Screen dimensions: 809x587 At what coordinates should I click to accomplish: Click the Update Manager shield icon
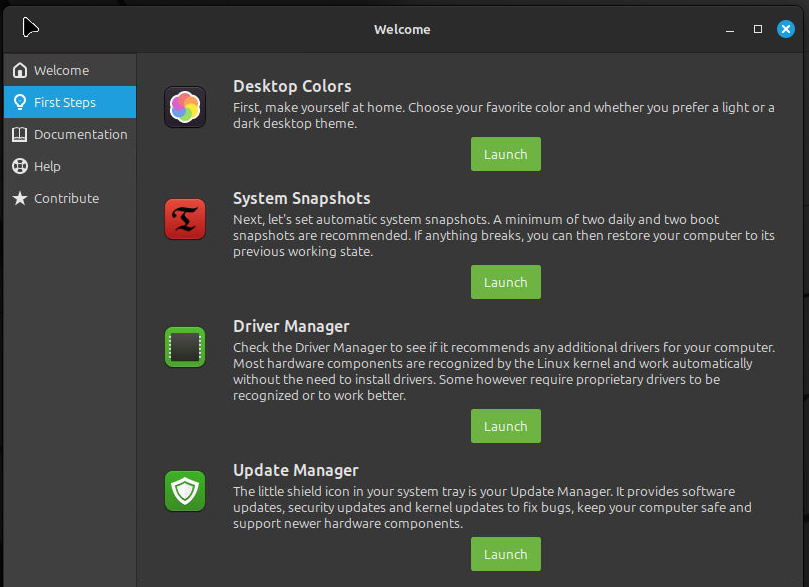coord(185,491)
